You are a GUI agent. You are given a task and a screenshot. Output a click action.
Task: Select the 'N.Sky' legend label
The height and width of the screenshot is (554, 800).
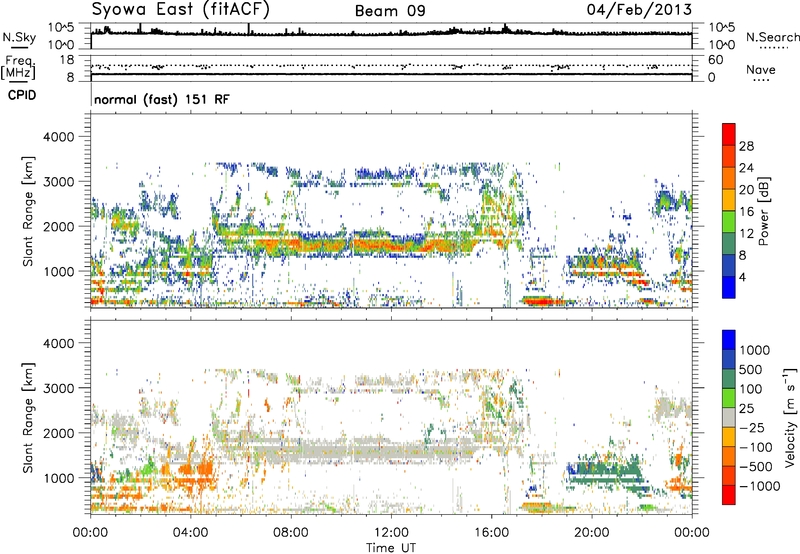19,37
